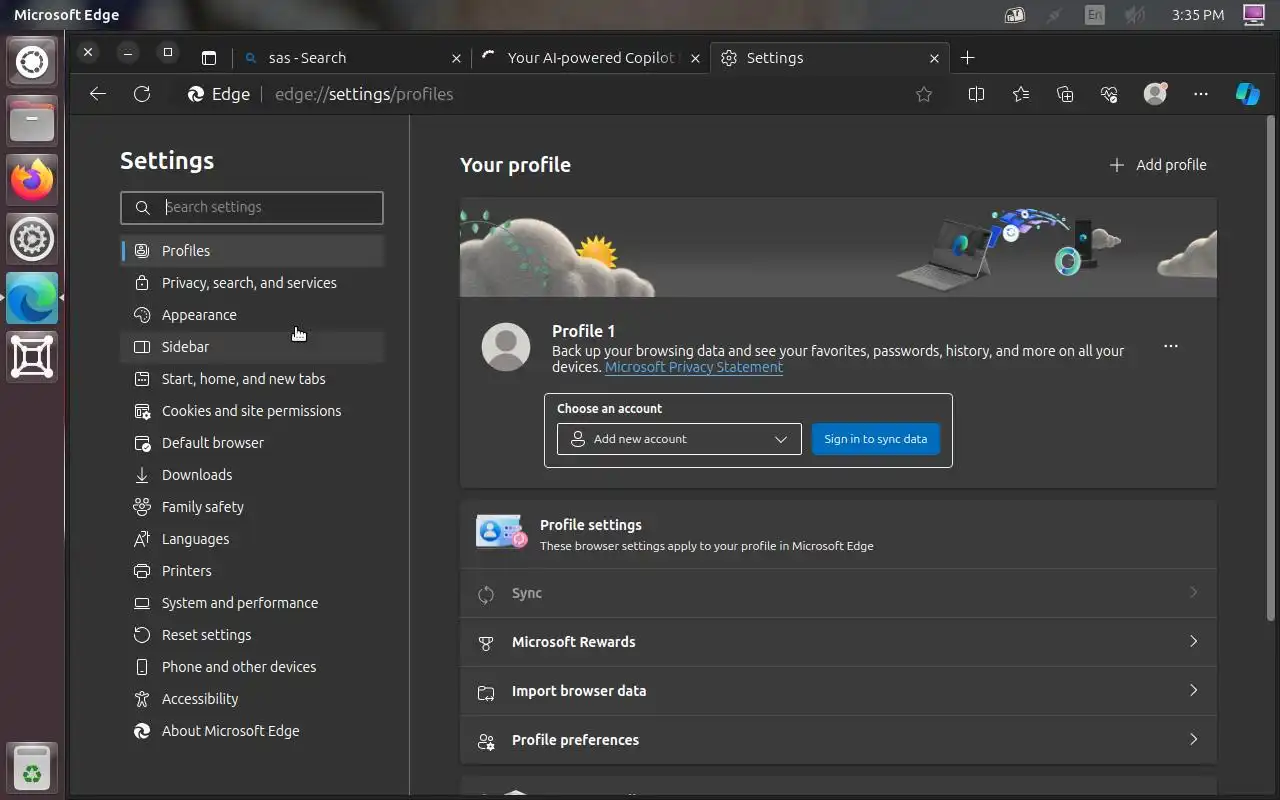
Task: Open Microsoft Rewards row
Action: (838, 642)
